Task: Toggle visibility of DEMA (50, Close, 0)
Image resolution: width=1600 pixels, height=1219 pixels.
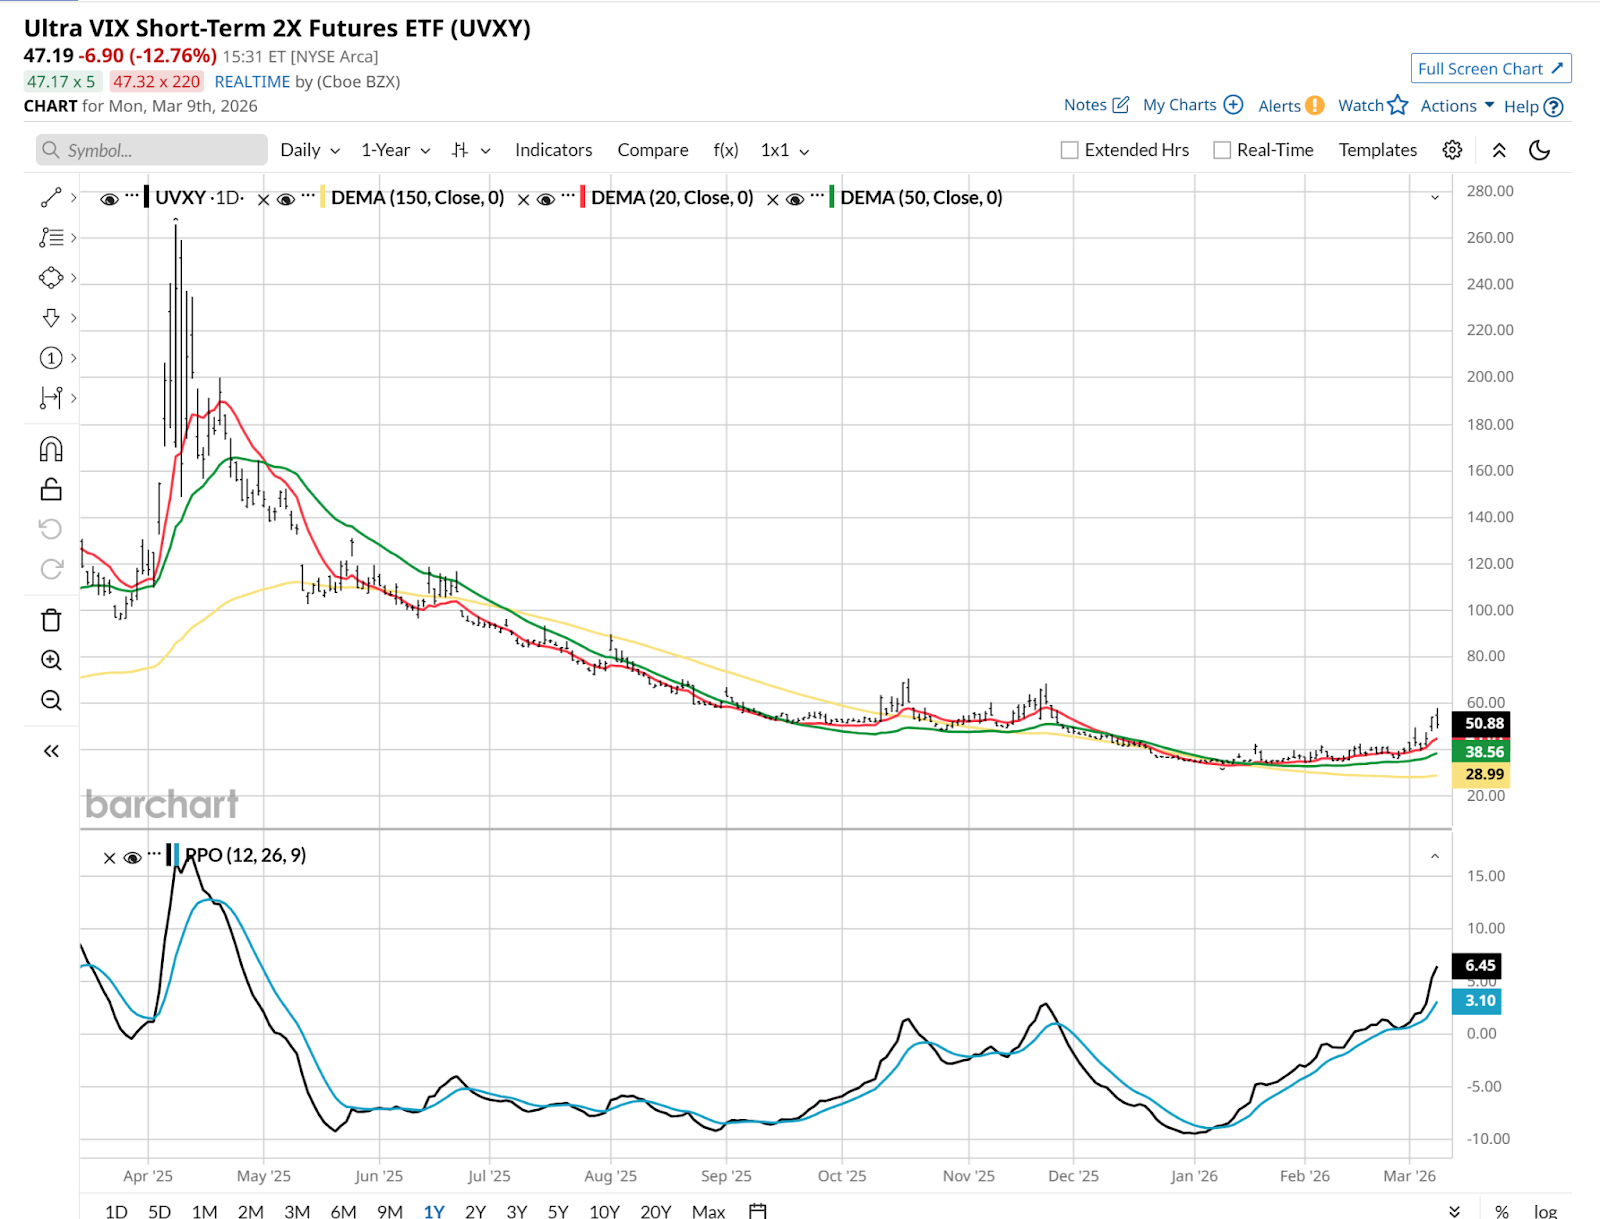Action: pyautogui.click(x=795, y=199)
